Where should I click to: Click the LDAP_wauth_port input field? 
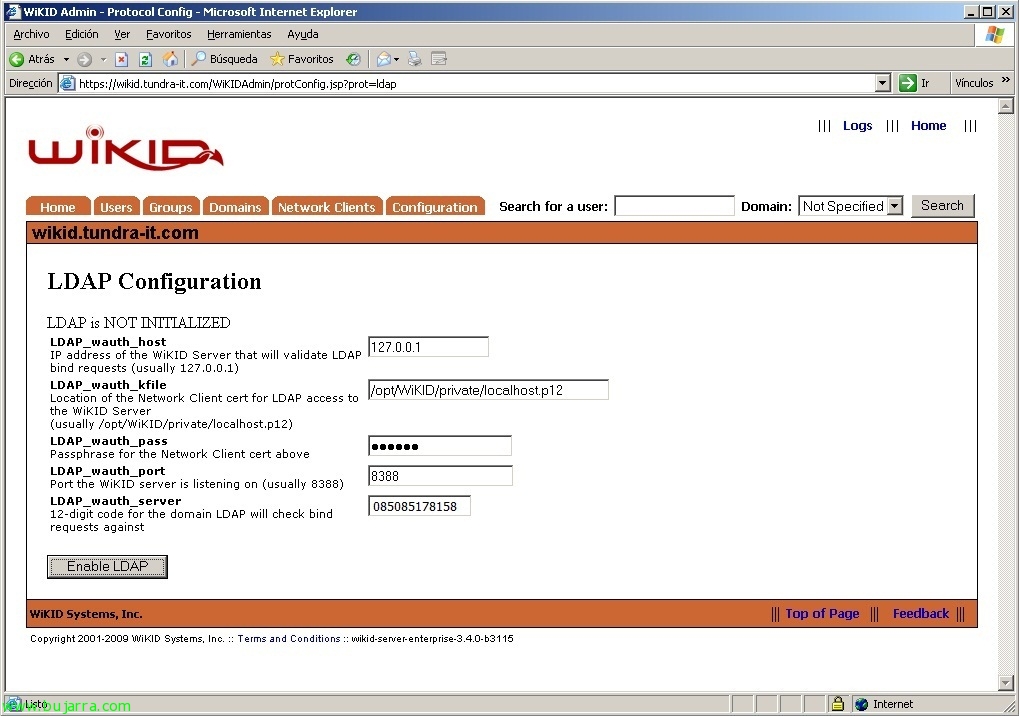coord(440,476)
